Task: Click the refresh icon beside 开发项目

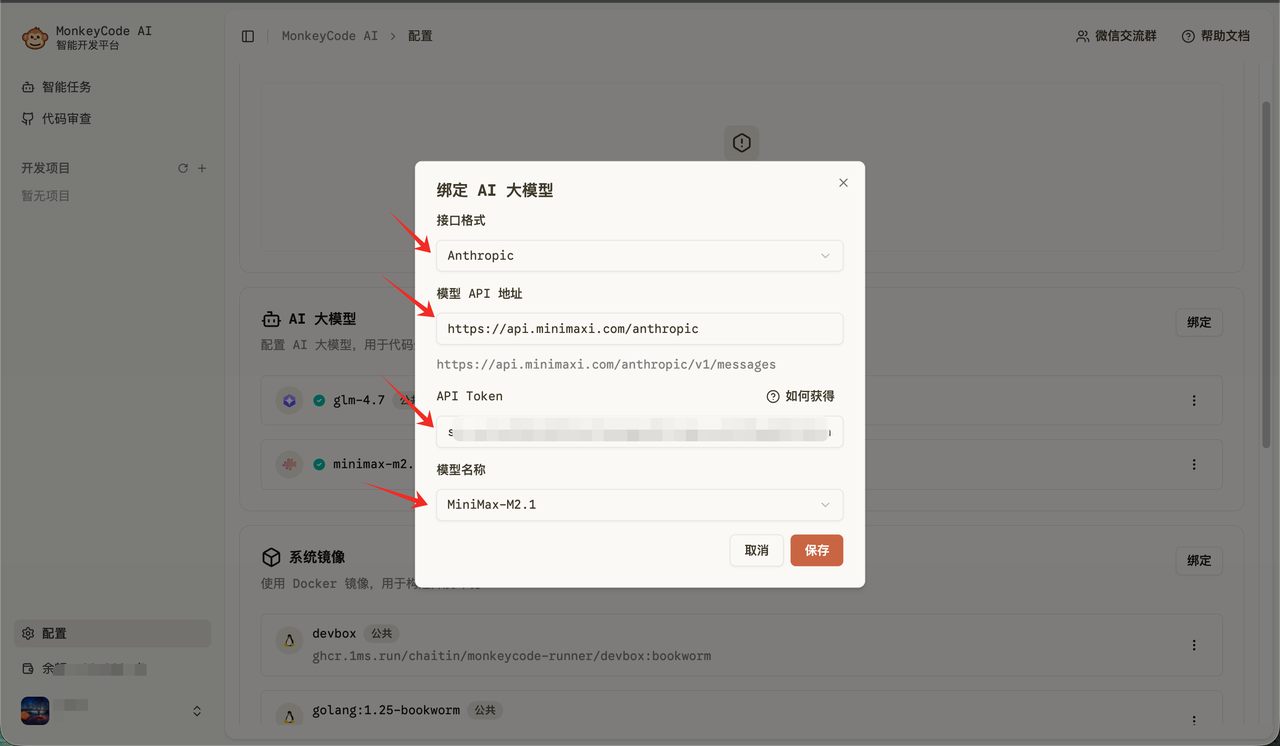Action: 183,168
